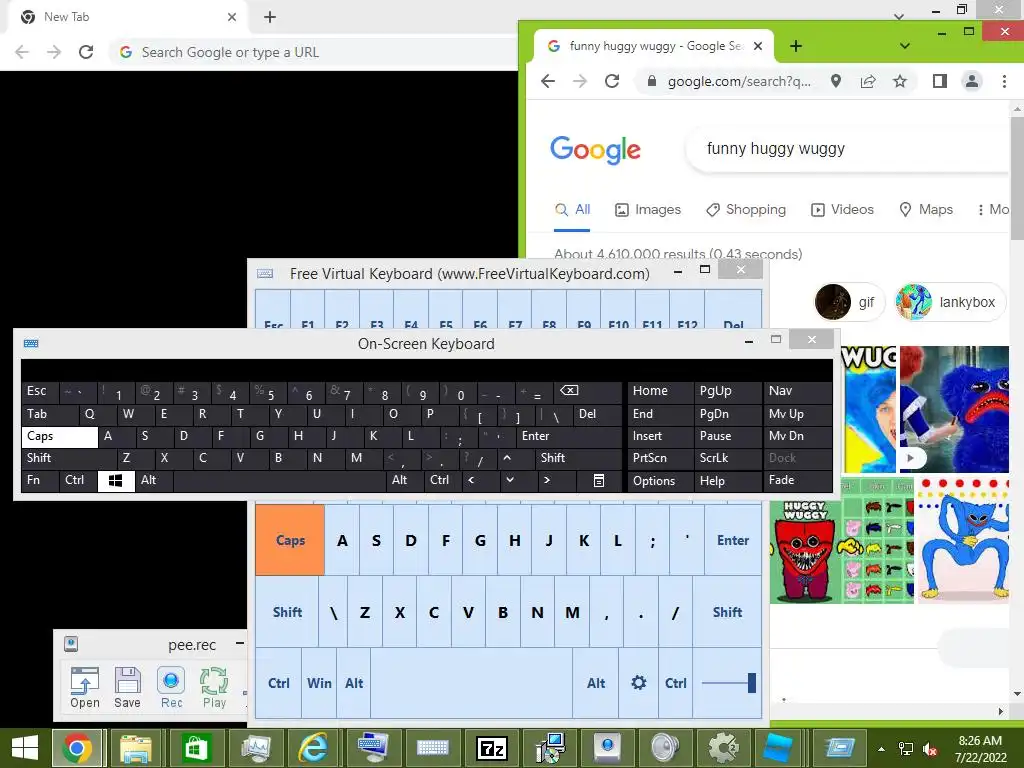Click the muted volume icon in system tray

930,749
